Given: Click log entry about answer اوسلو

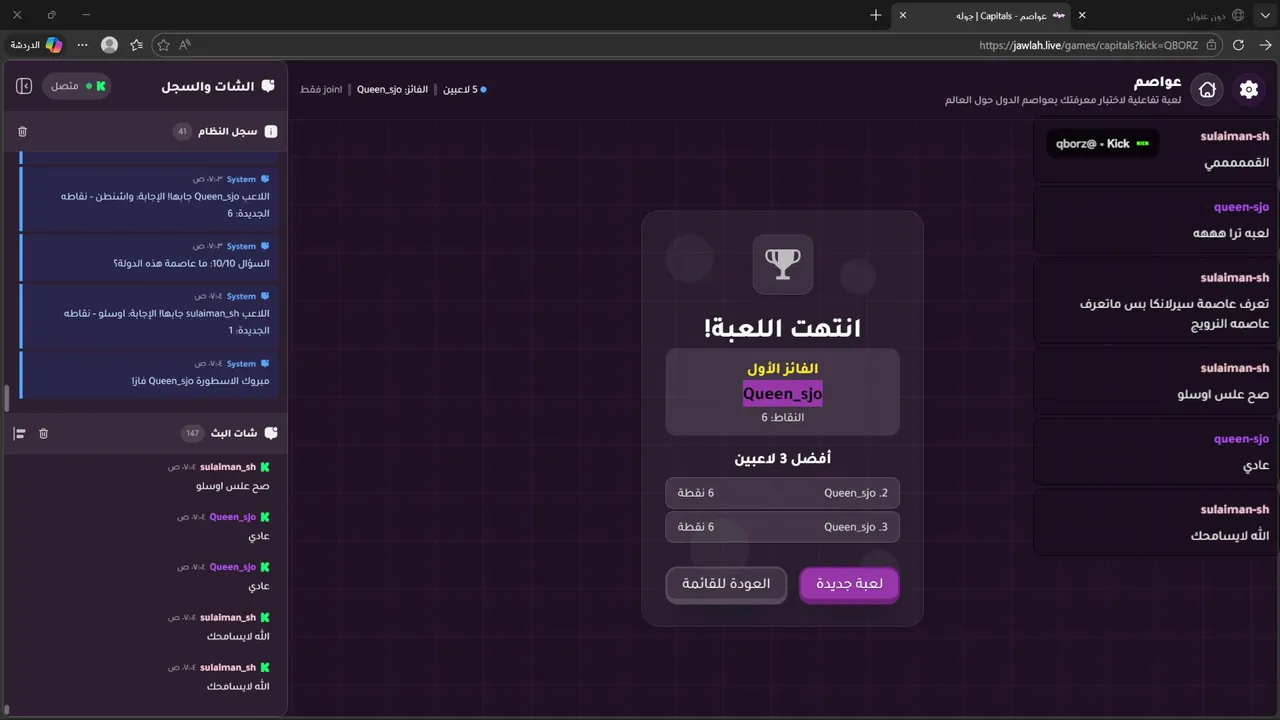Looking at the screenshot, I should (x=148, y=314).
